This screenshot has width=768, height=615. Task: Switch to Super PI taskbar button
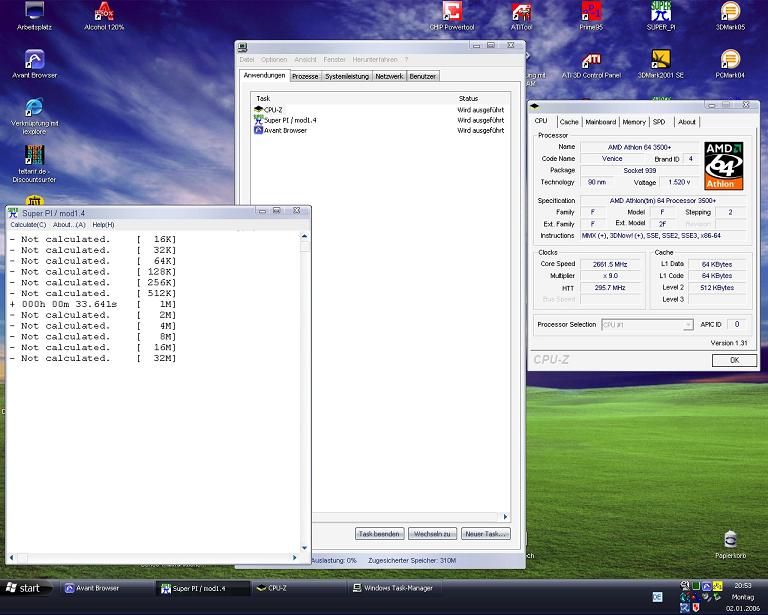[202, 588]
